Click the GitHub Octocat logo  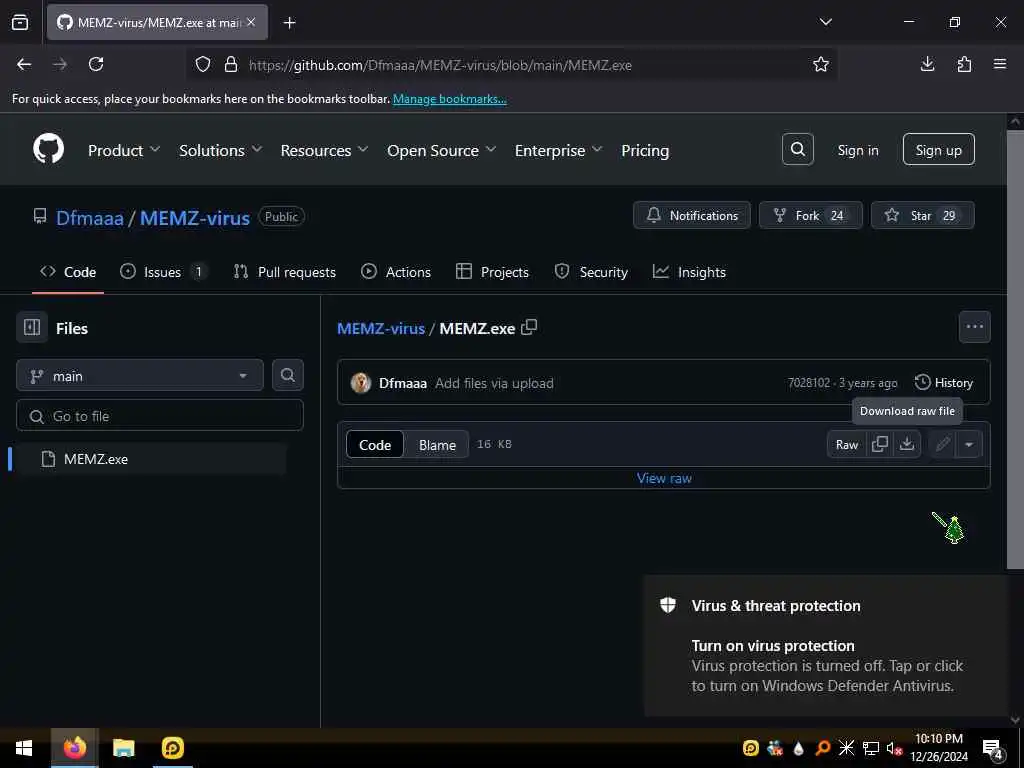coord(49,150)
